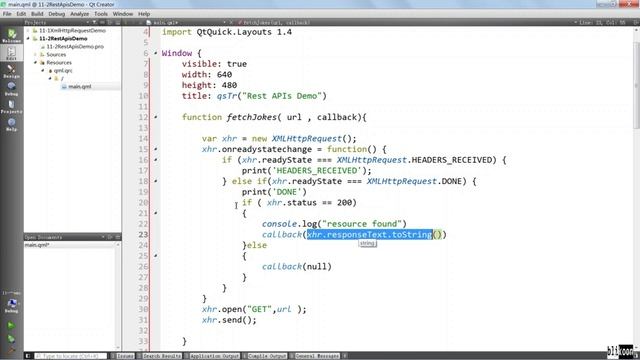The image size is (640, 360).
Task: Open the Edit menu
Action: (21, 13)
